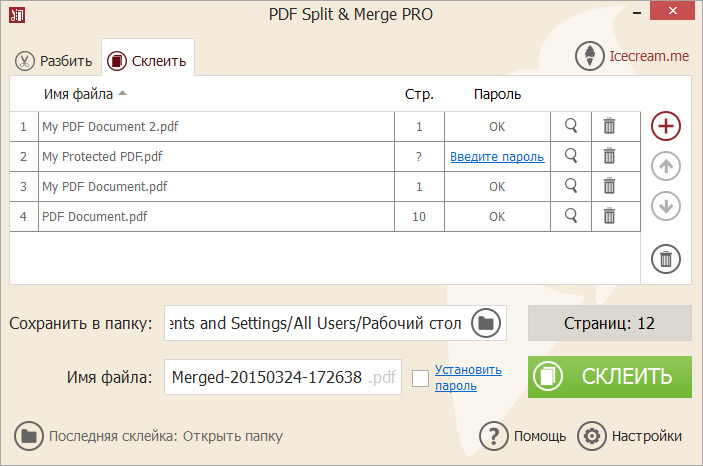Delete PDF Document.pdf from the list
The width and height of the screenshot is (703, 466).
(x=609, y=216)
